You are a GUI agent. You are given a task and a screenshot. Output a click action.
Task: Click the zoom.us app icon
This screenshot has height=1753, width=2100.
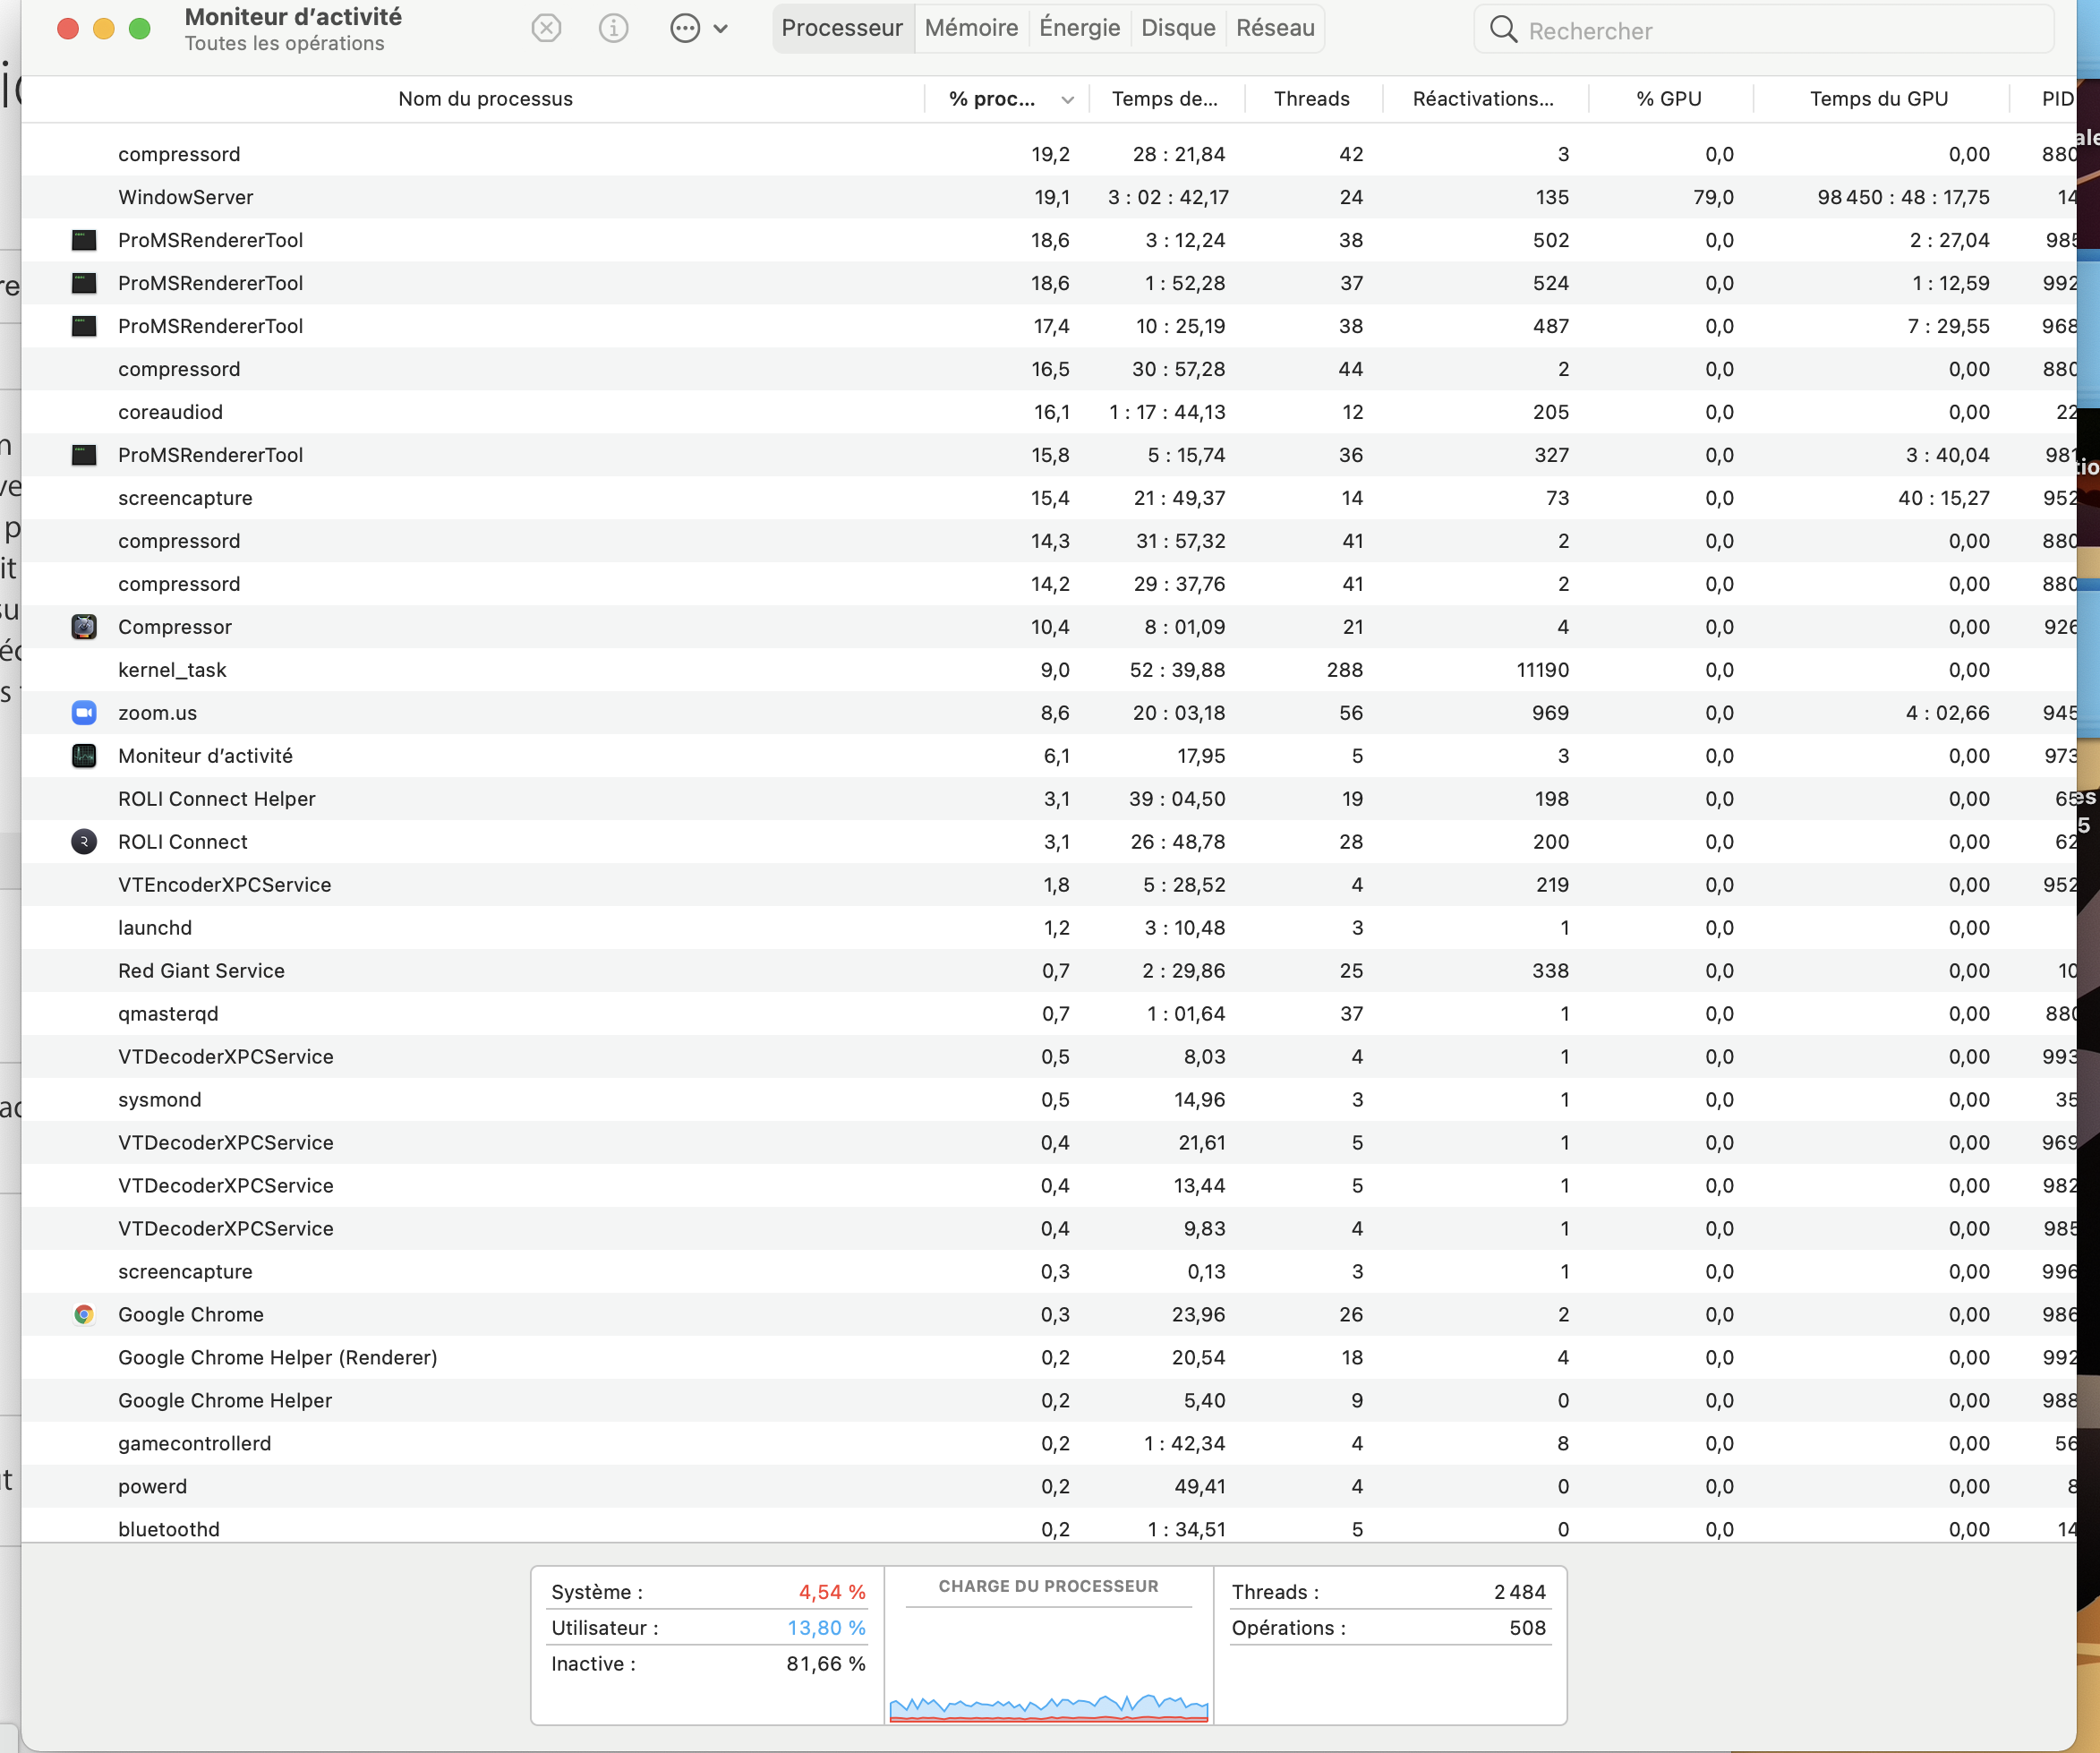[84, 713]
